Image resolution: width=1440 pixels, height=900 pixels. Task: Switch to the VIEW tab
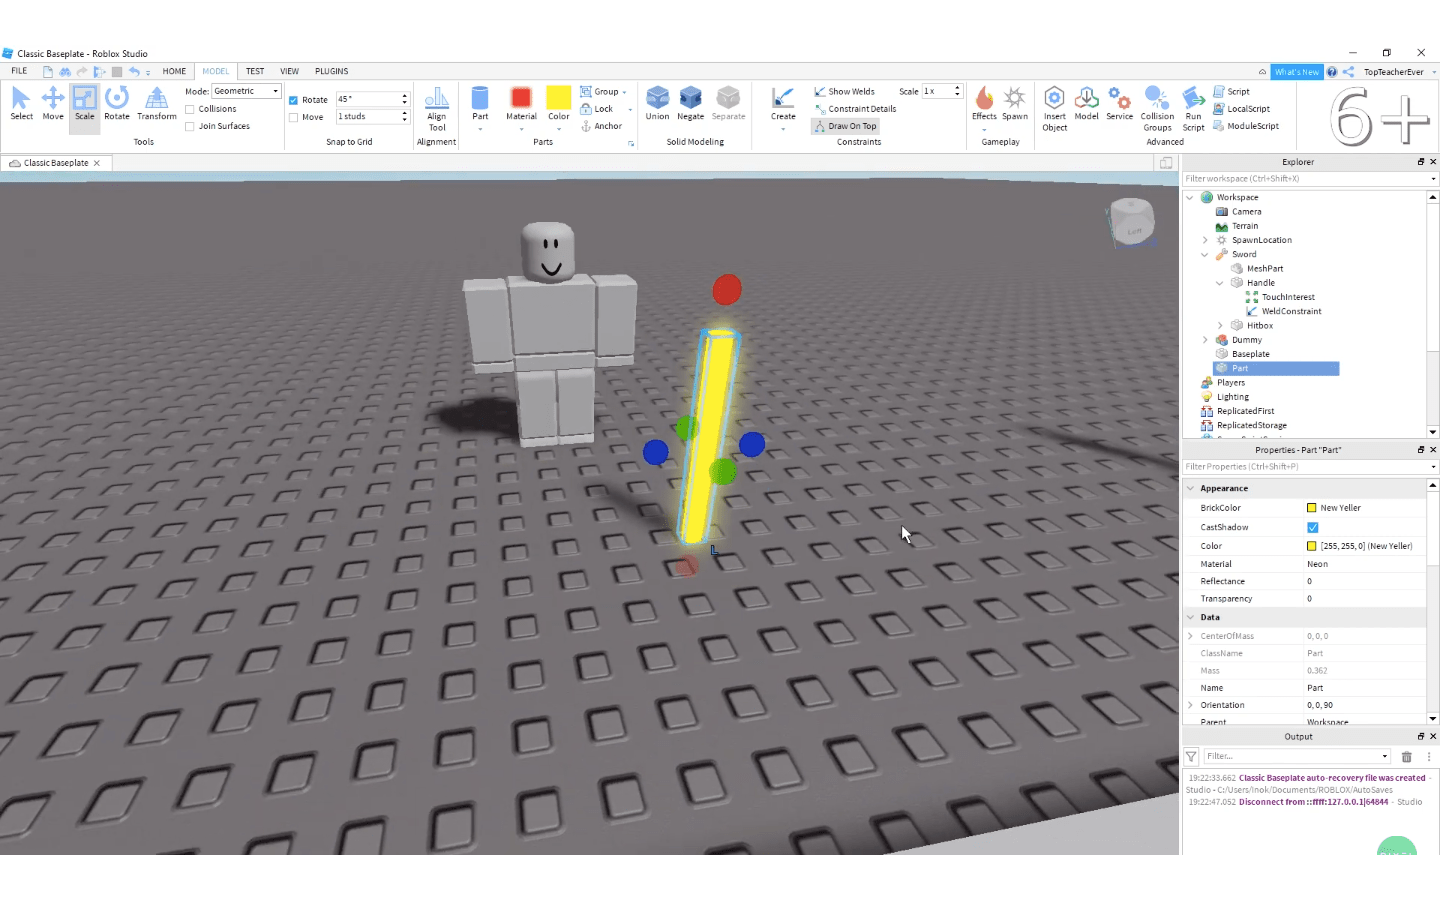tap(289, 71)
